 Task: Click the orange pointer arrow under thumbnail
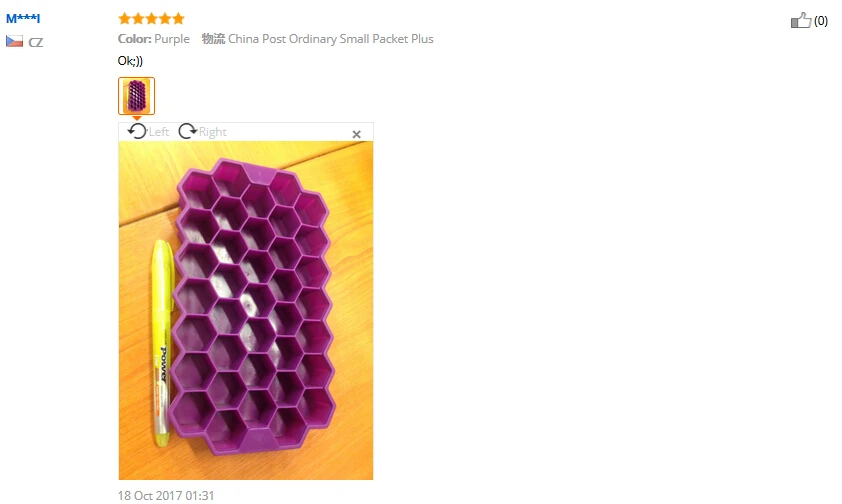pos(136,118)
